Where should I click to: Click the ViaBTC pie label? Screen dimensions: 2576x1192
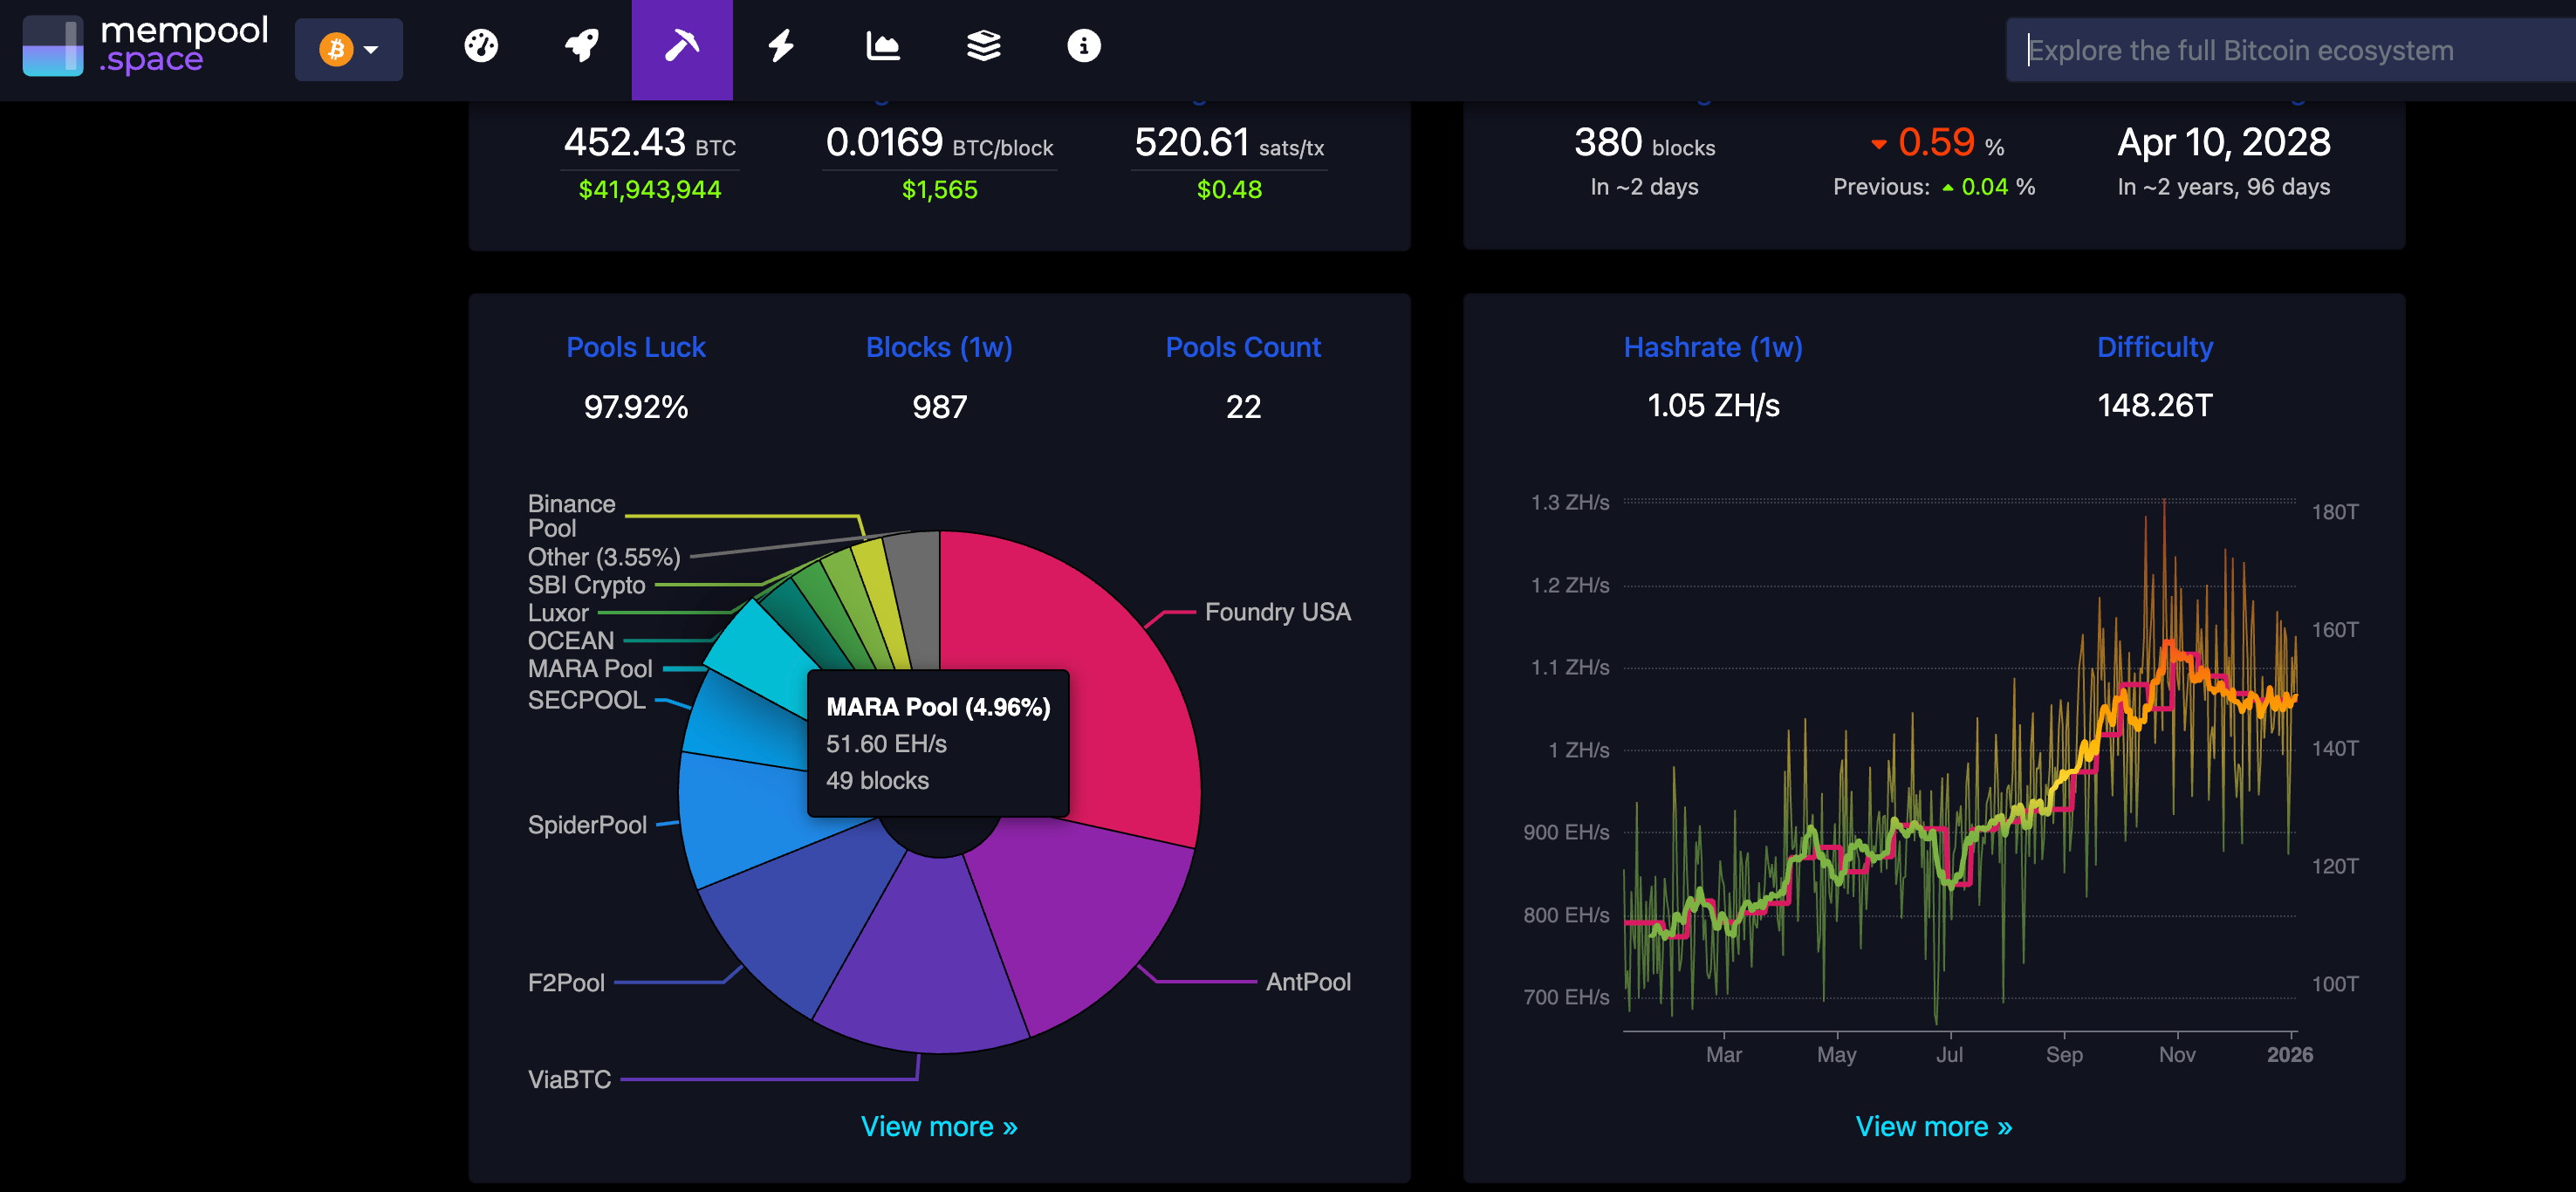pos(569,1079)
